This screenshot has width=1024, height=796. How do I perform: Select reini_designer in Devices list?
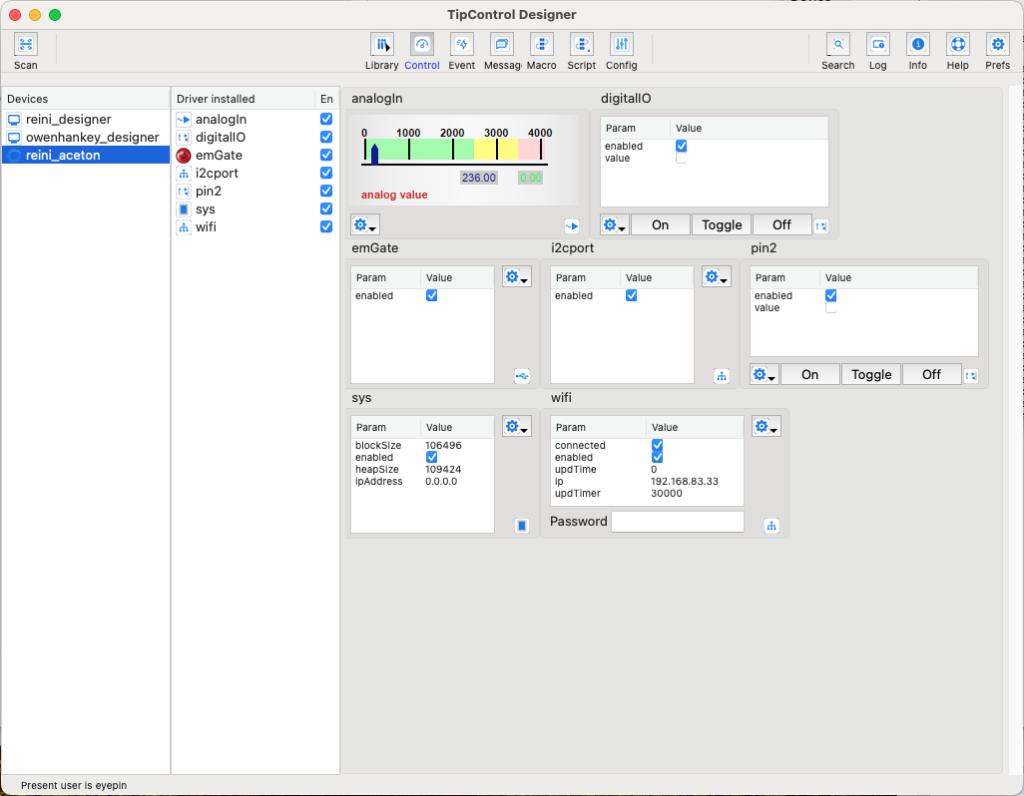click(68, 119)
